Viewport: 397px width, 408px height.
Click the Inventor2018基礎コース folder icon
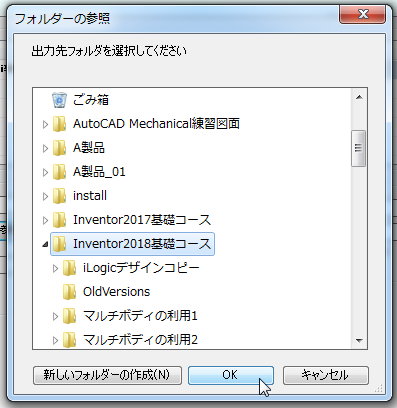tap(60, 244)
